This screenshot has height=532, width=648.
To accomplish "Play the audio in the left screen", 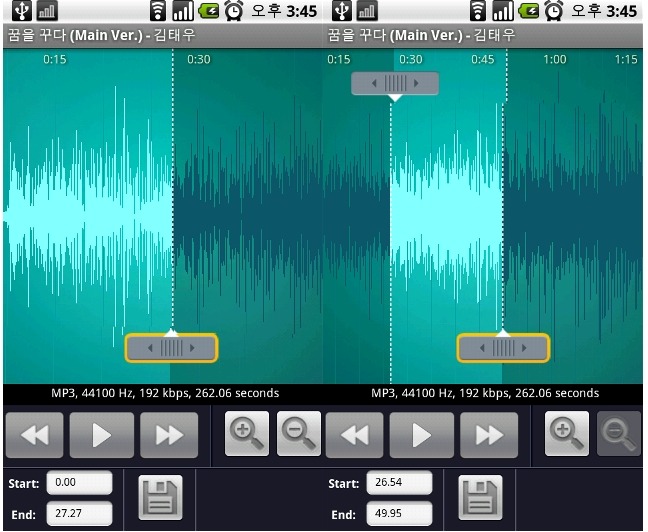I will [102, 435].
